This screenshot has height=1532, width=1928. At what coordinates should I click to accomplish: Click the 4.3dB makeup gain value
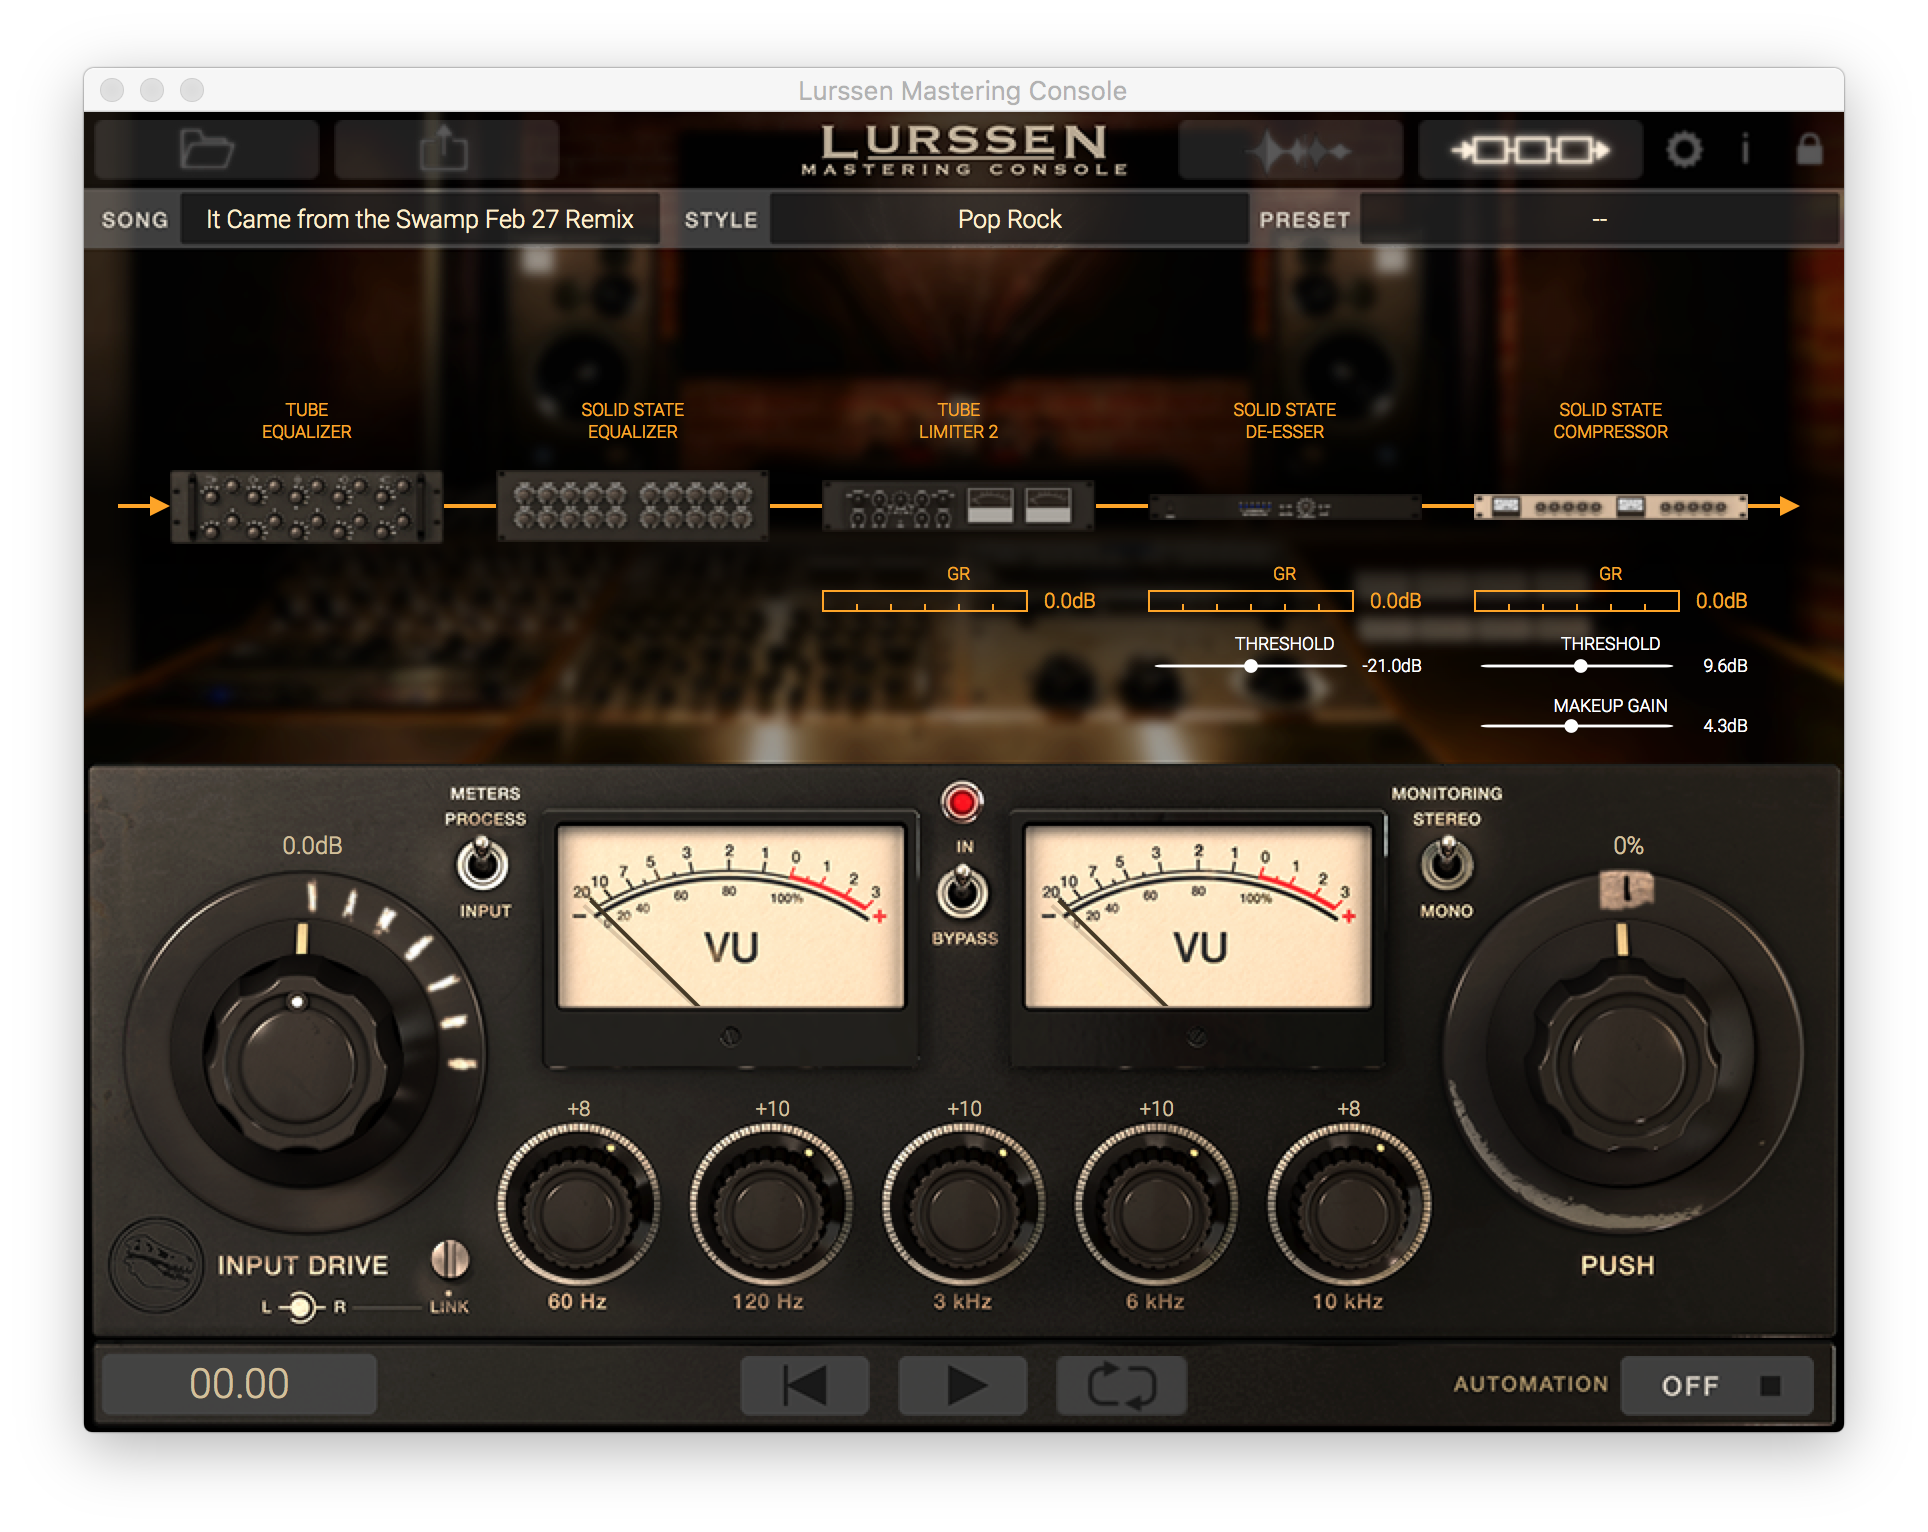pos(1725,726)
